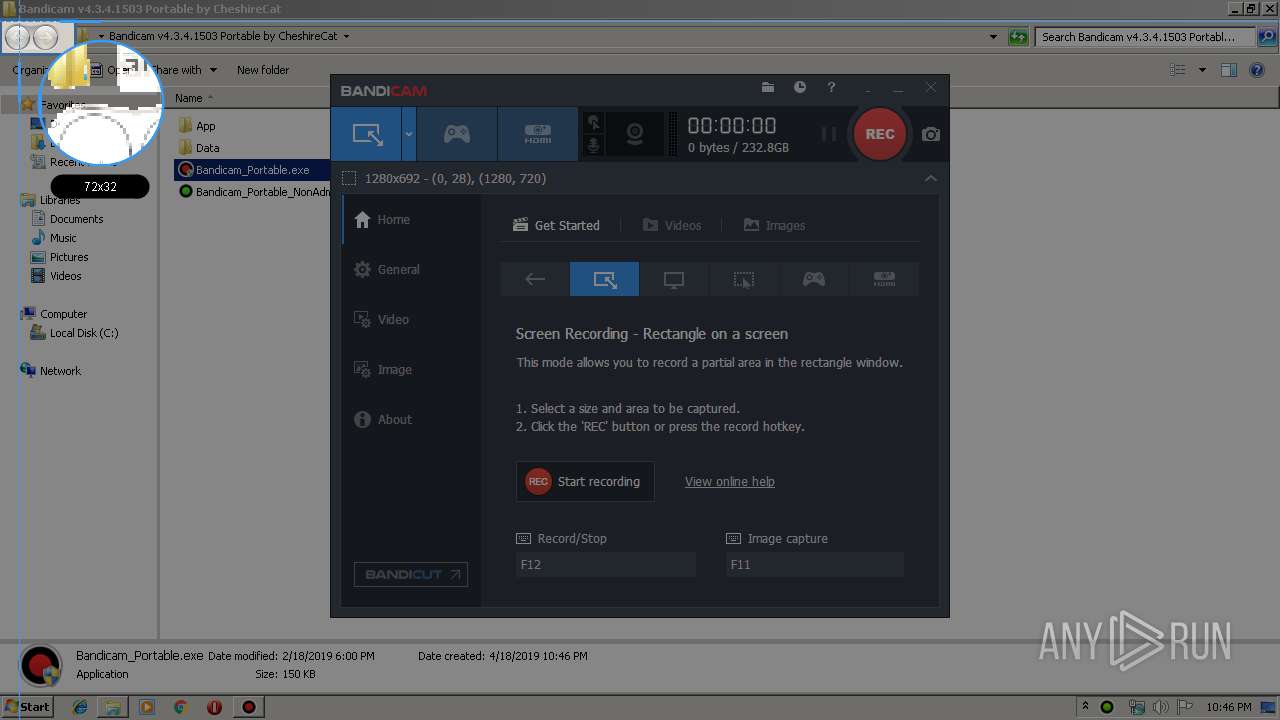Select the around mouse region mode tile
This screenshot has height=720, width=1280.
click(x=744, y=279)
